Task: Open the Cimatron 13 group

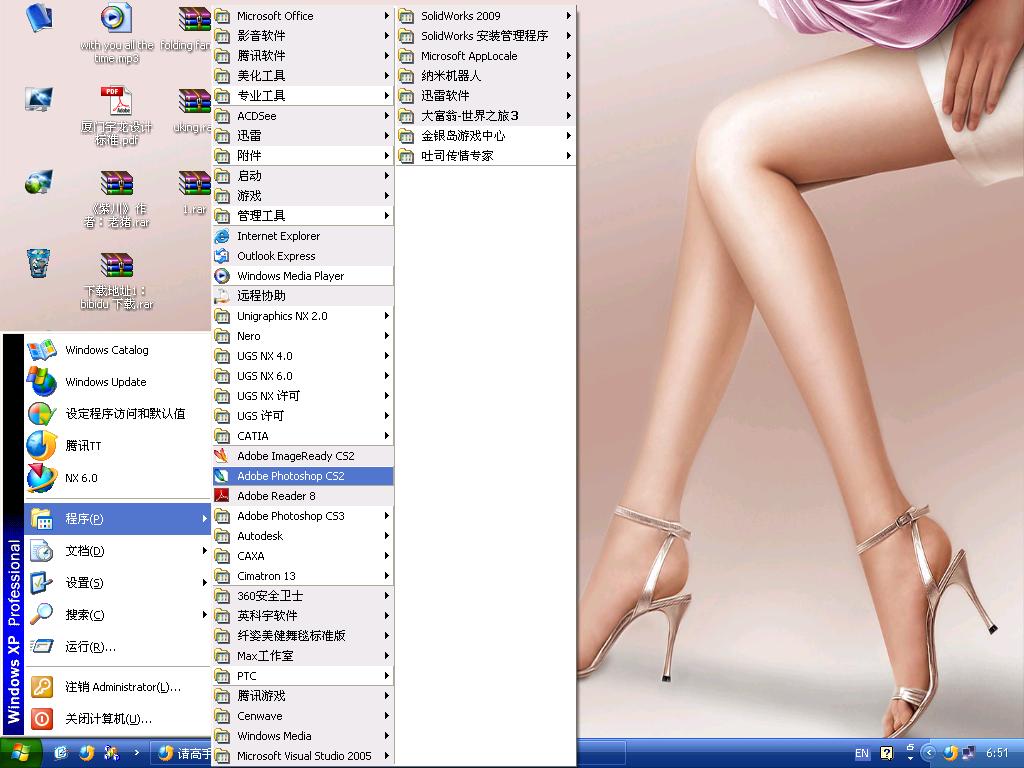Action: 303,576
